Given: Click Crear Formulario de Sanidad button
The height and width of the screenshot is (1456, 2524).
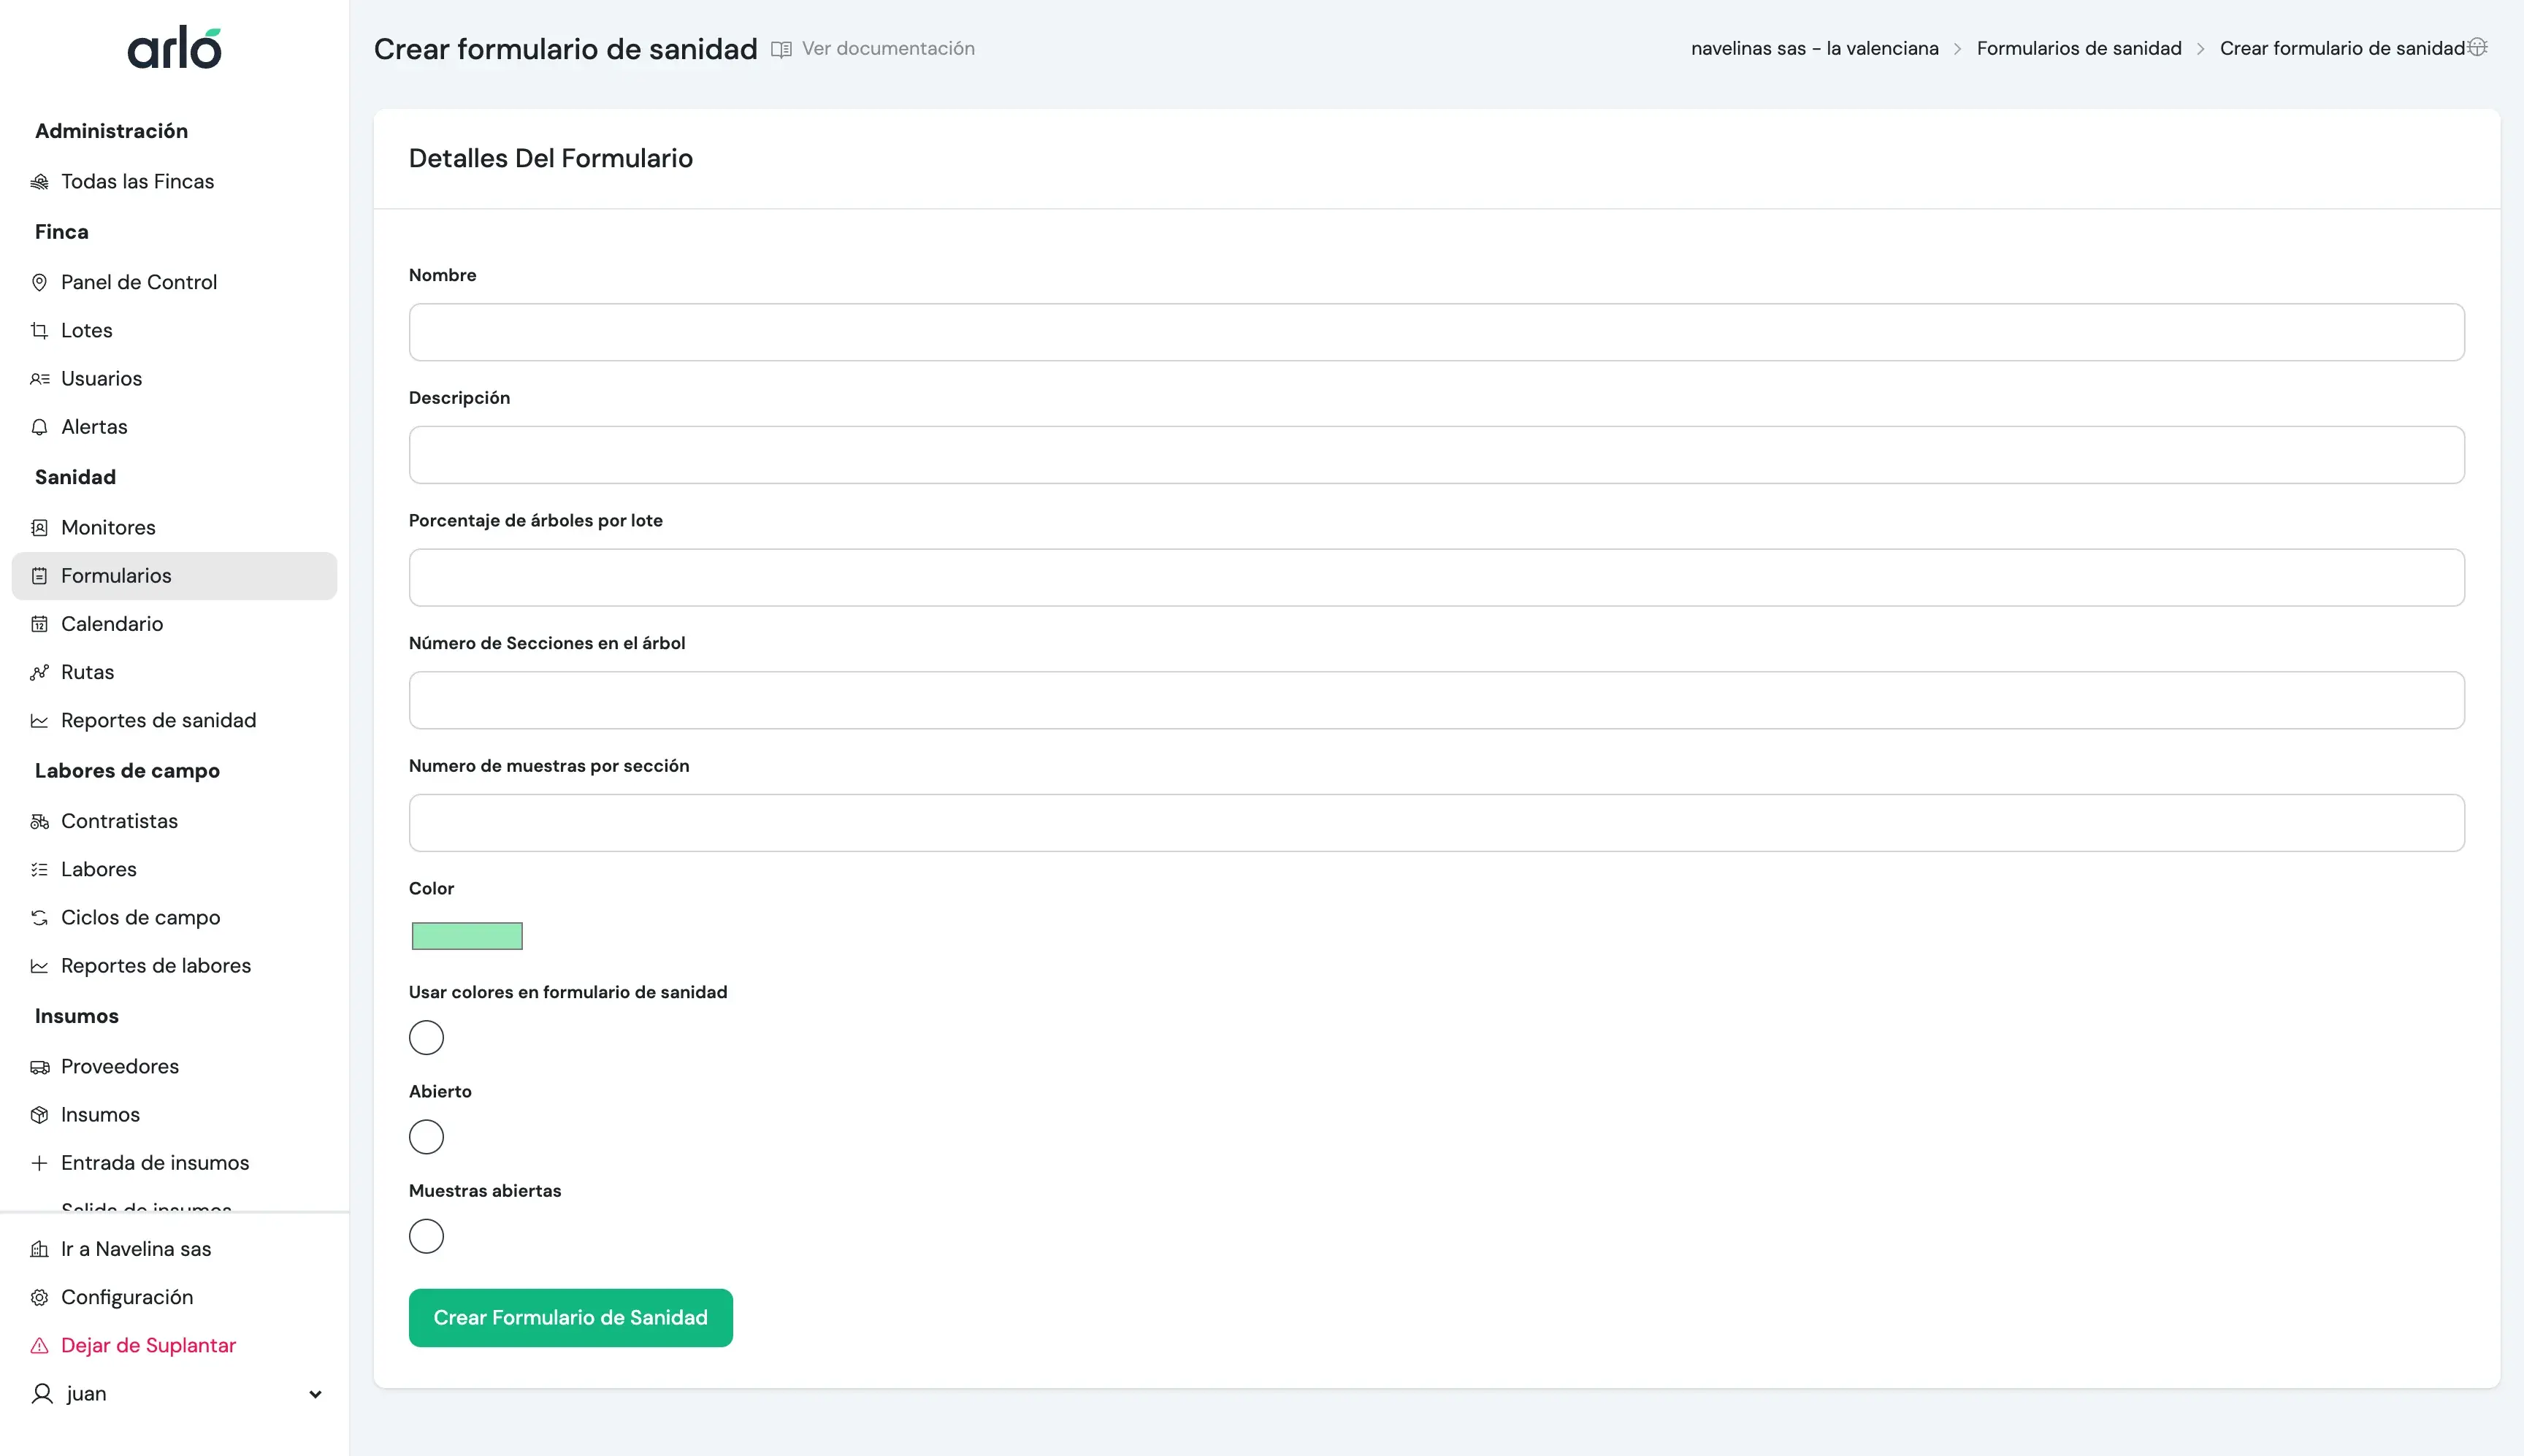Looking at the screenshot, I should pos(570,1317).
